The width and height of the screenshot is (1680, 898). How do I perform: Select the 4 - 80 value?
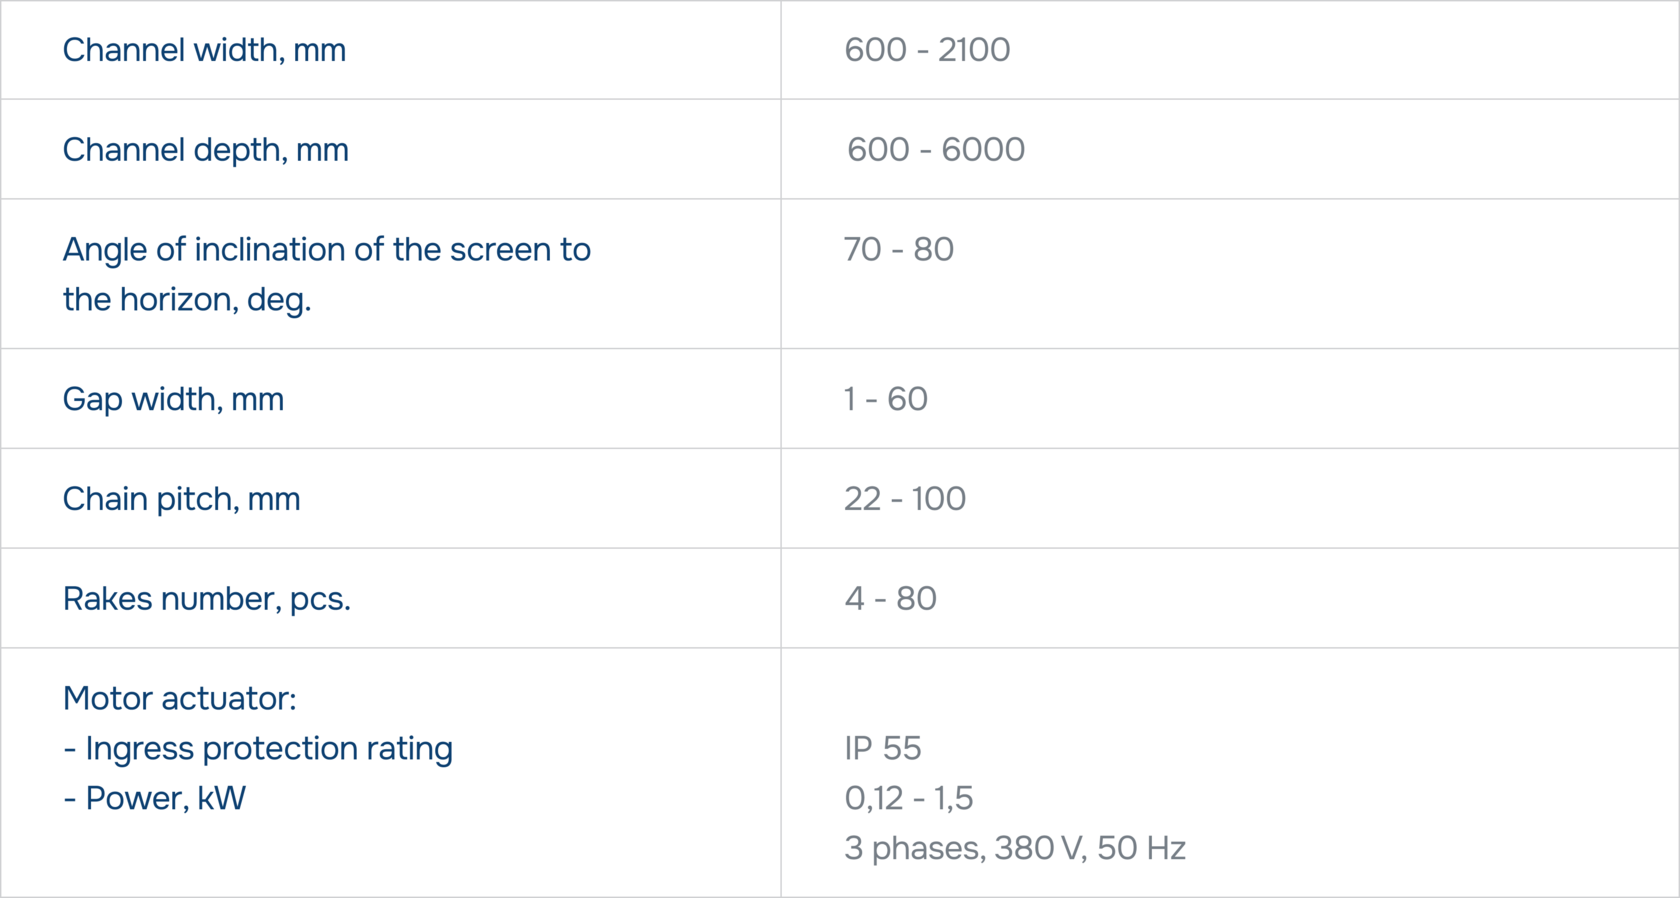coord(890,599)
